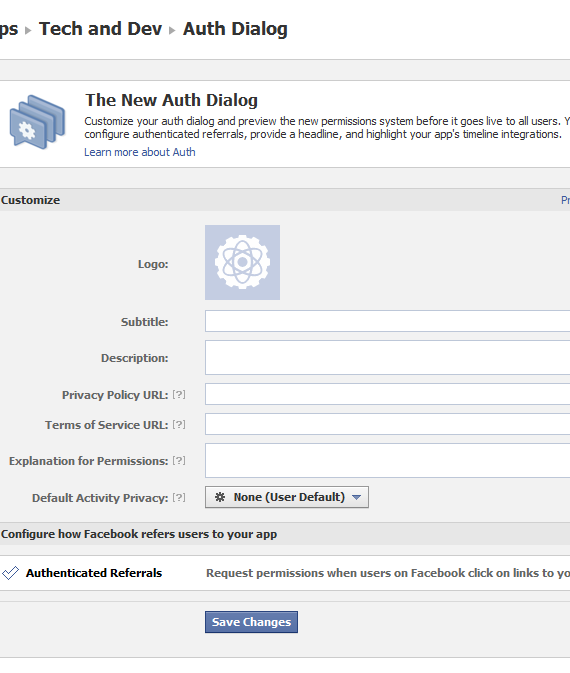Go to Tech and Dev breadcrumb

pyautogui.click(x=100, y=29)
